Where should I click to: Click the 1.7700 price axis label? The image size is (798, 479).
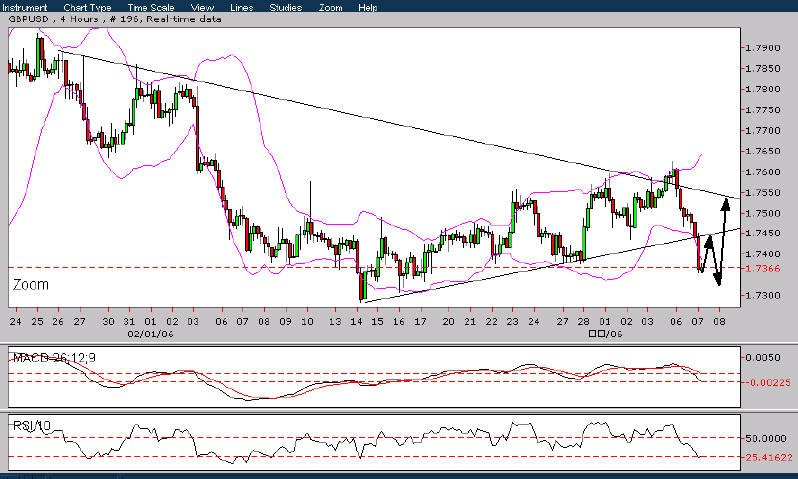762,131
